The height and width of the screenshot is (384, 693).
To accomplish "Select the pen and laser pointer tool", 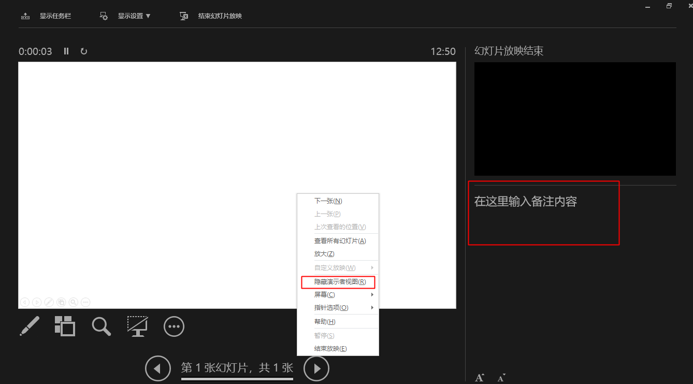I will click(30, 327).
